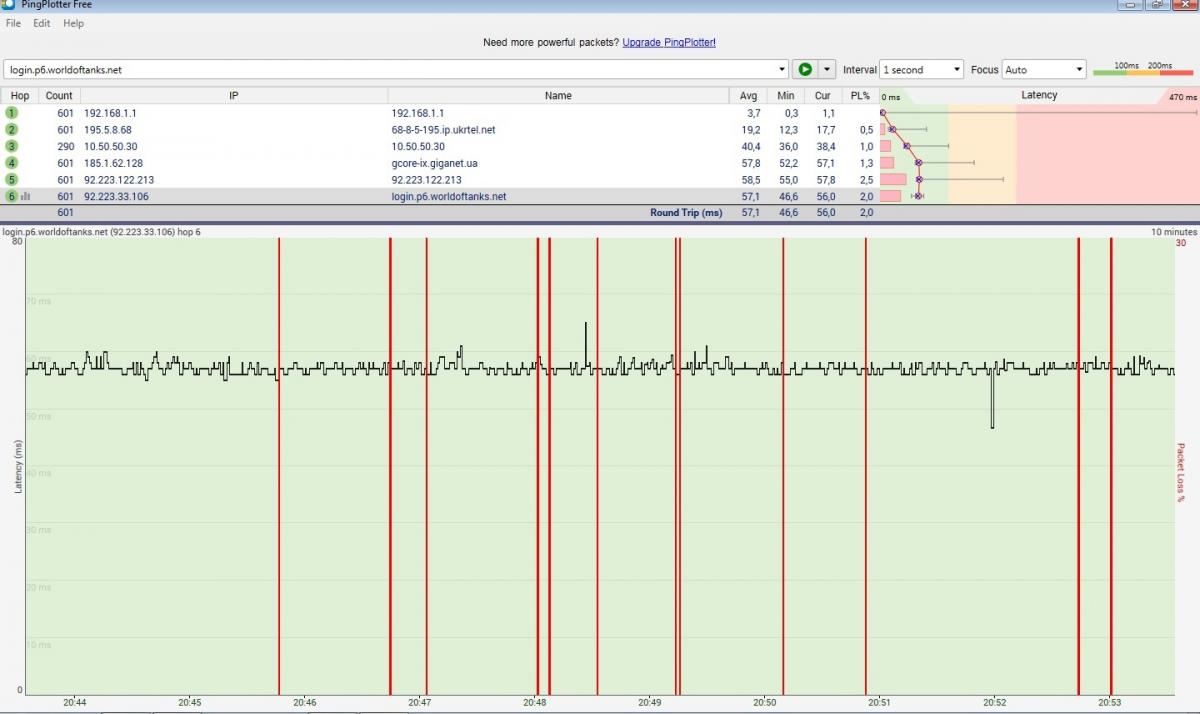The width and height of the screenshot is (1200, 714).
Task: Click the hop 4 green circle icon
Action: point(12,163)
